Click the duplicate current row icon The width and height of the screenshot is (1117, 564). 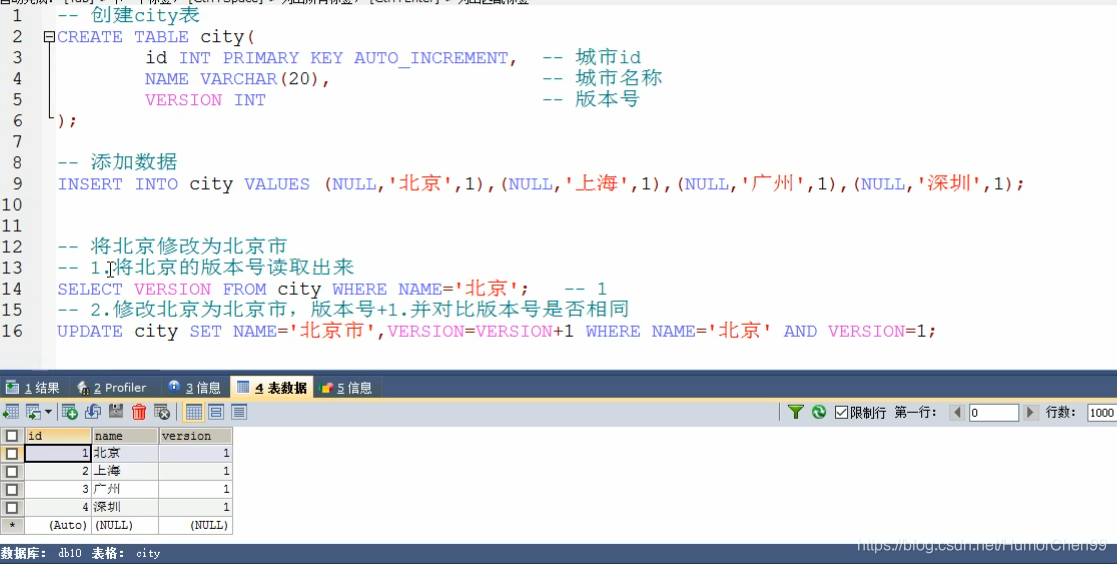(x=93, y=412)
